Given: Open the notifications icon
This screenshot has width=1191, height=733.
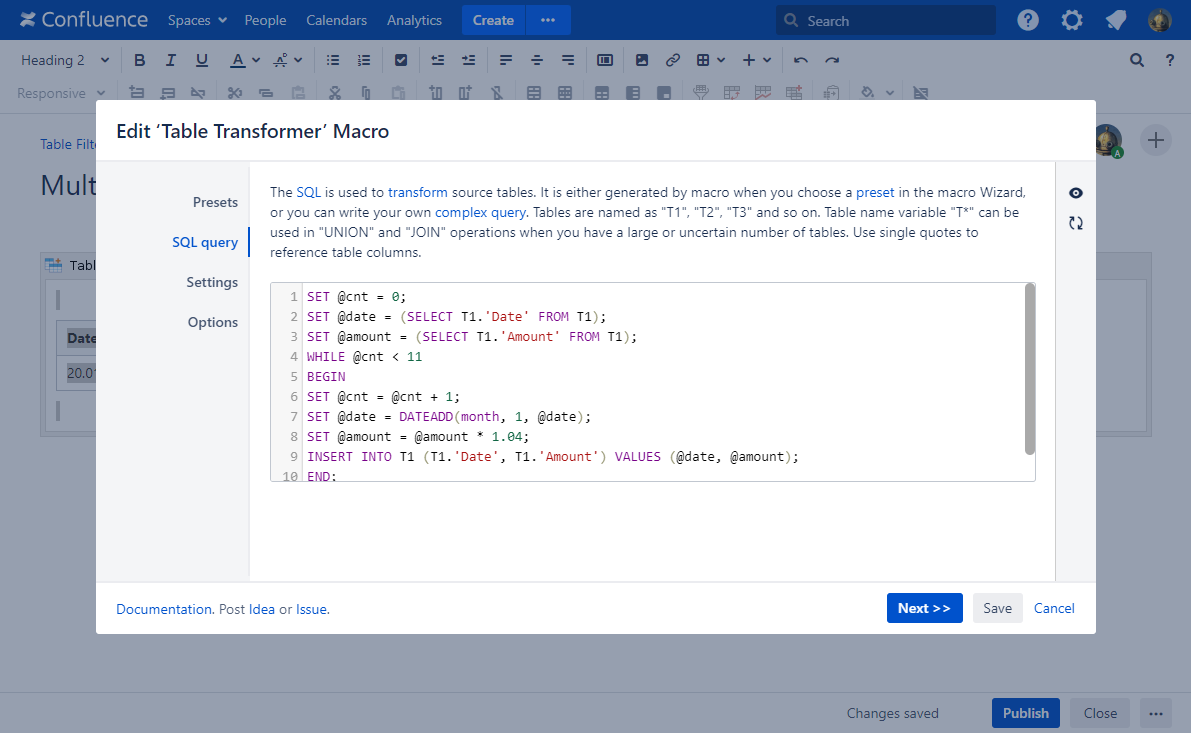Looking at the screenshot, I should 1116,21.
